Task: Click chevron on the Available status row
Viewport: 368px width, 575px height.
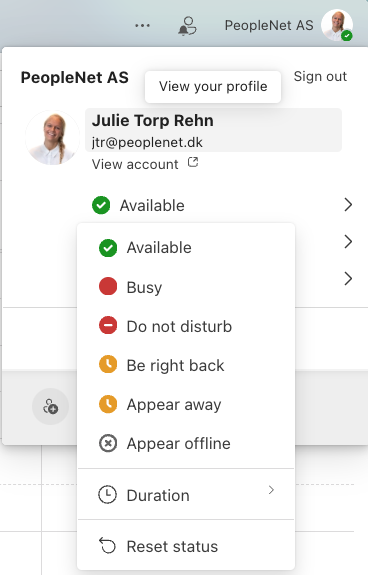Action: pos(348,205)
